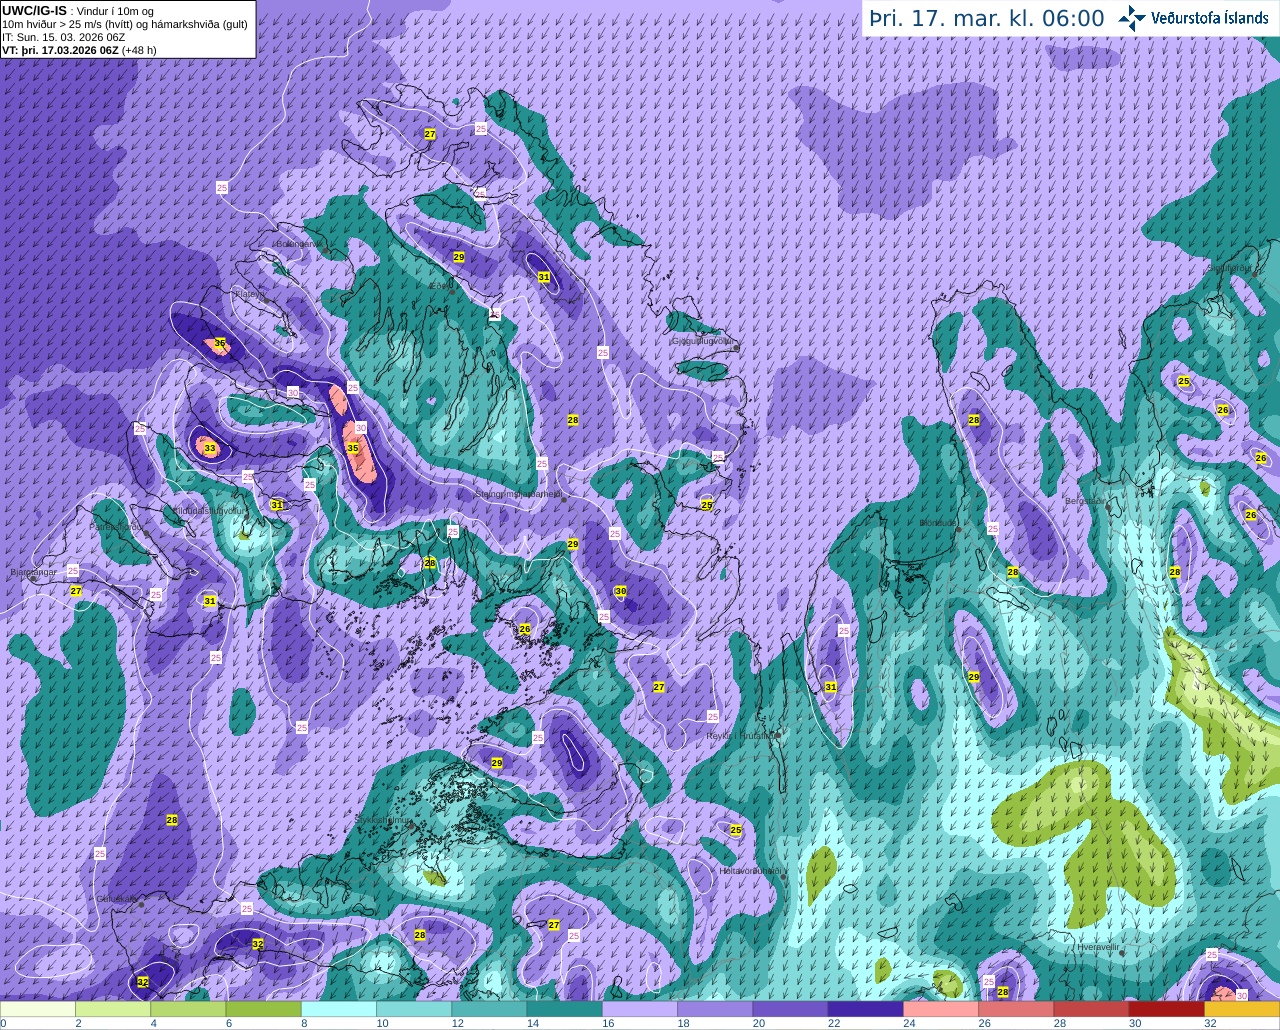Click the yellow 28 label below Hveravellir
This screenshot has width=1280, height=1030.
[1003, 991]
